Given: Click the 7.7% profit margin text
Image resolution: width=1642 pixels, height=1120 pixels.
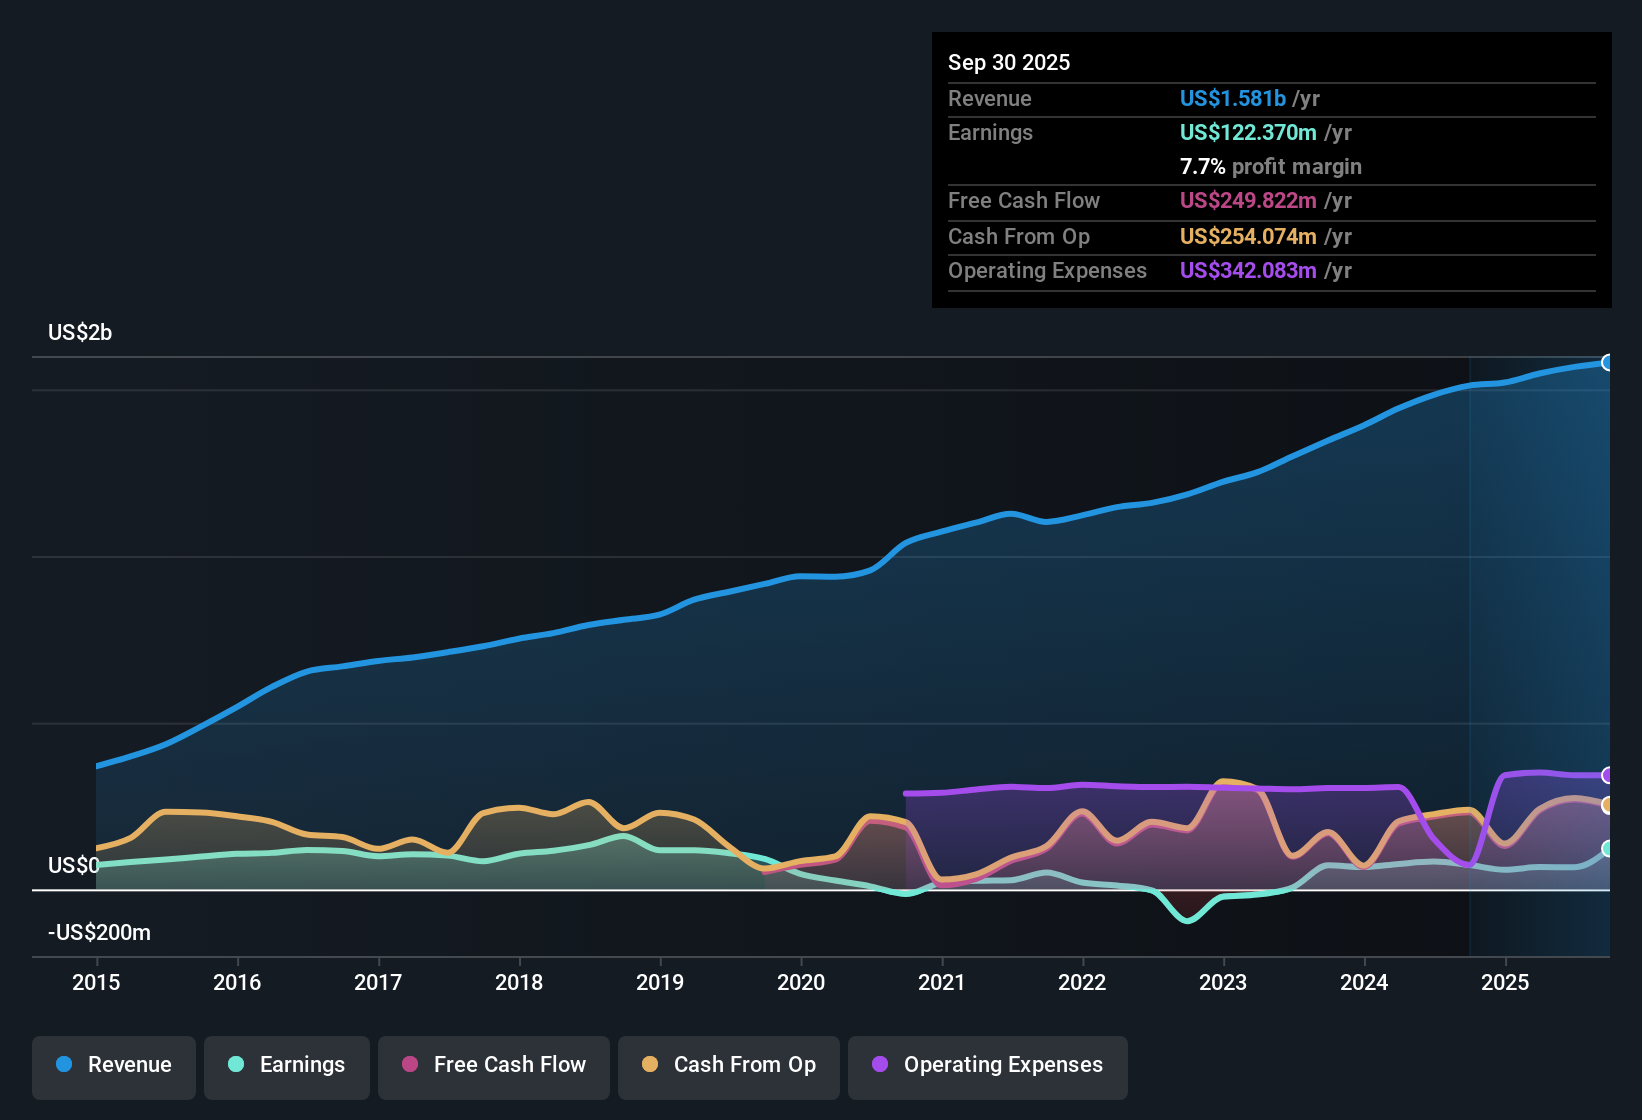Looking at the screenshot, I should coord(1270,166).
